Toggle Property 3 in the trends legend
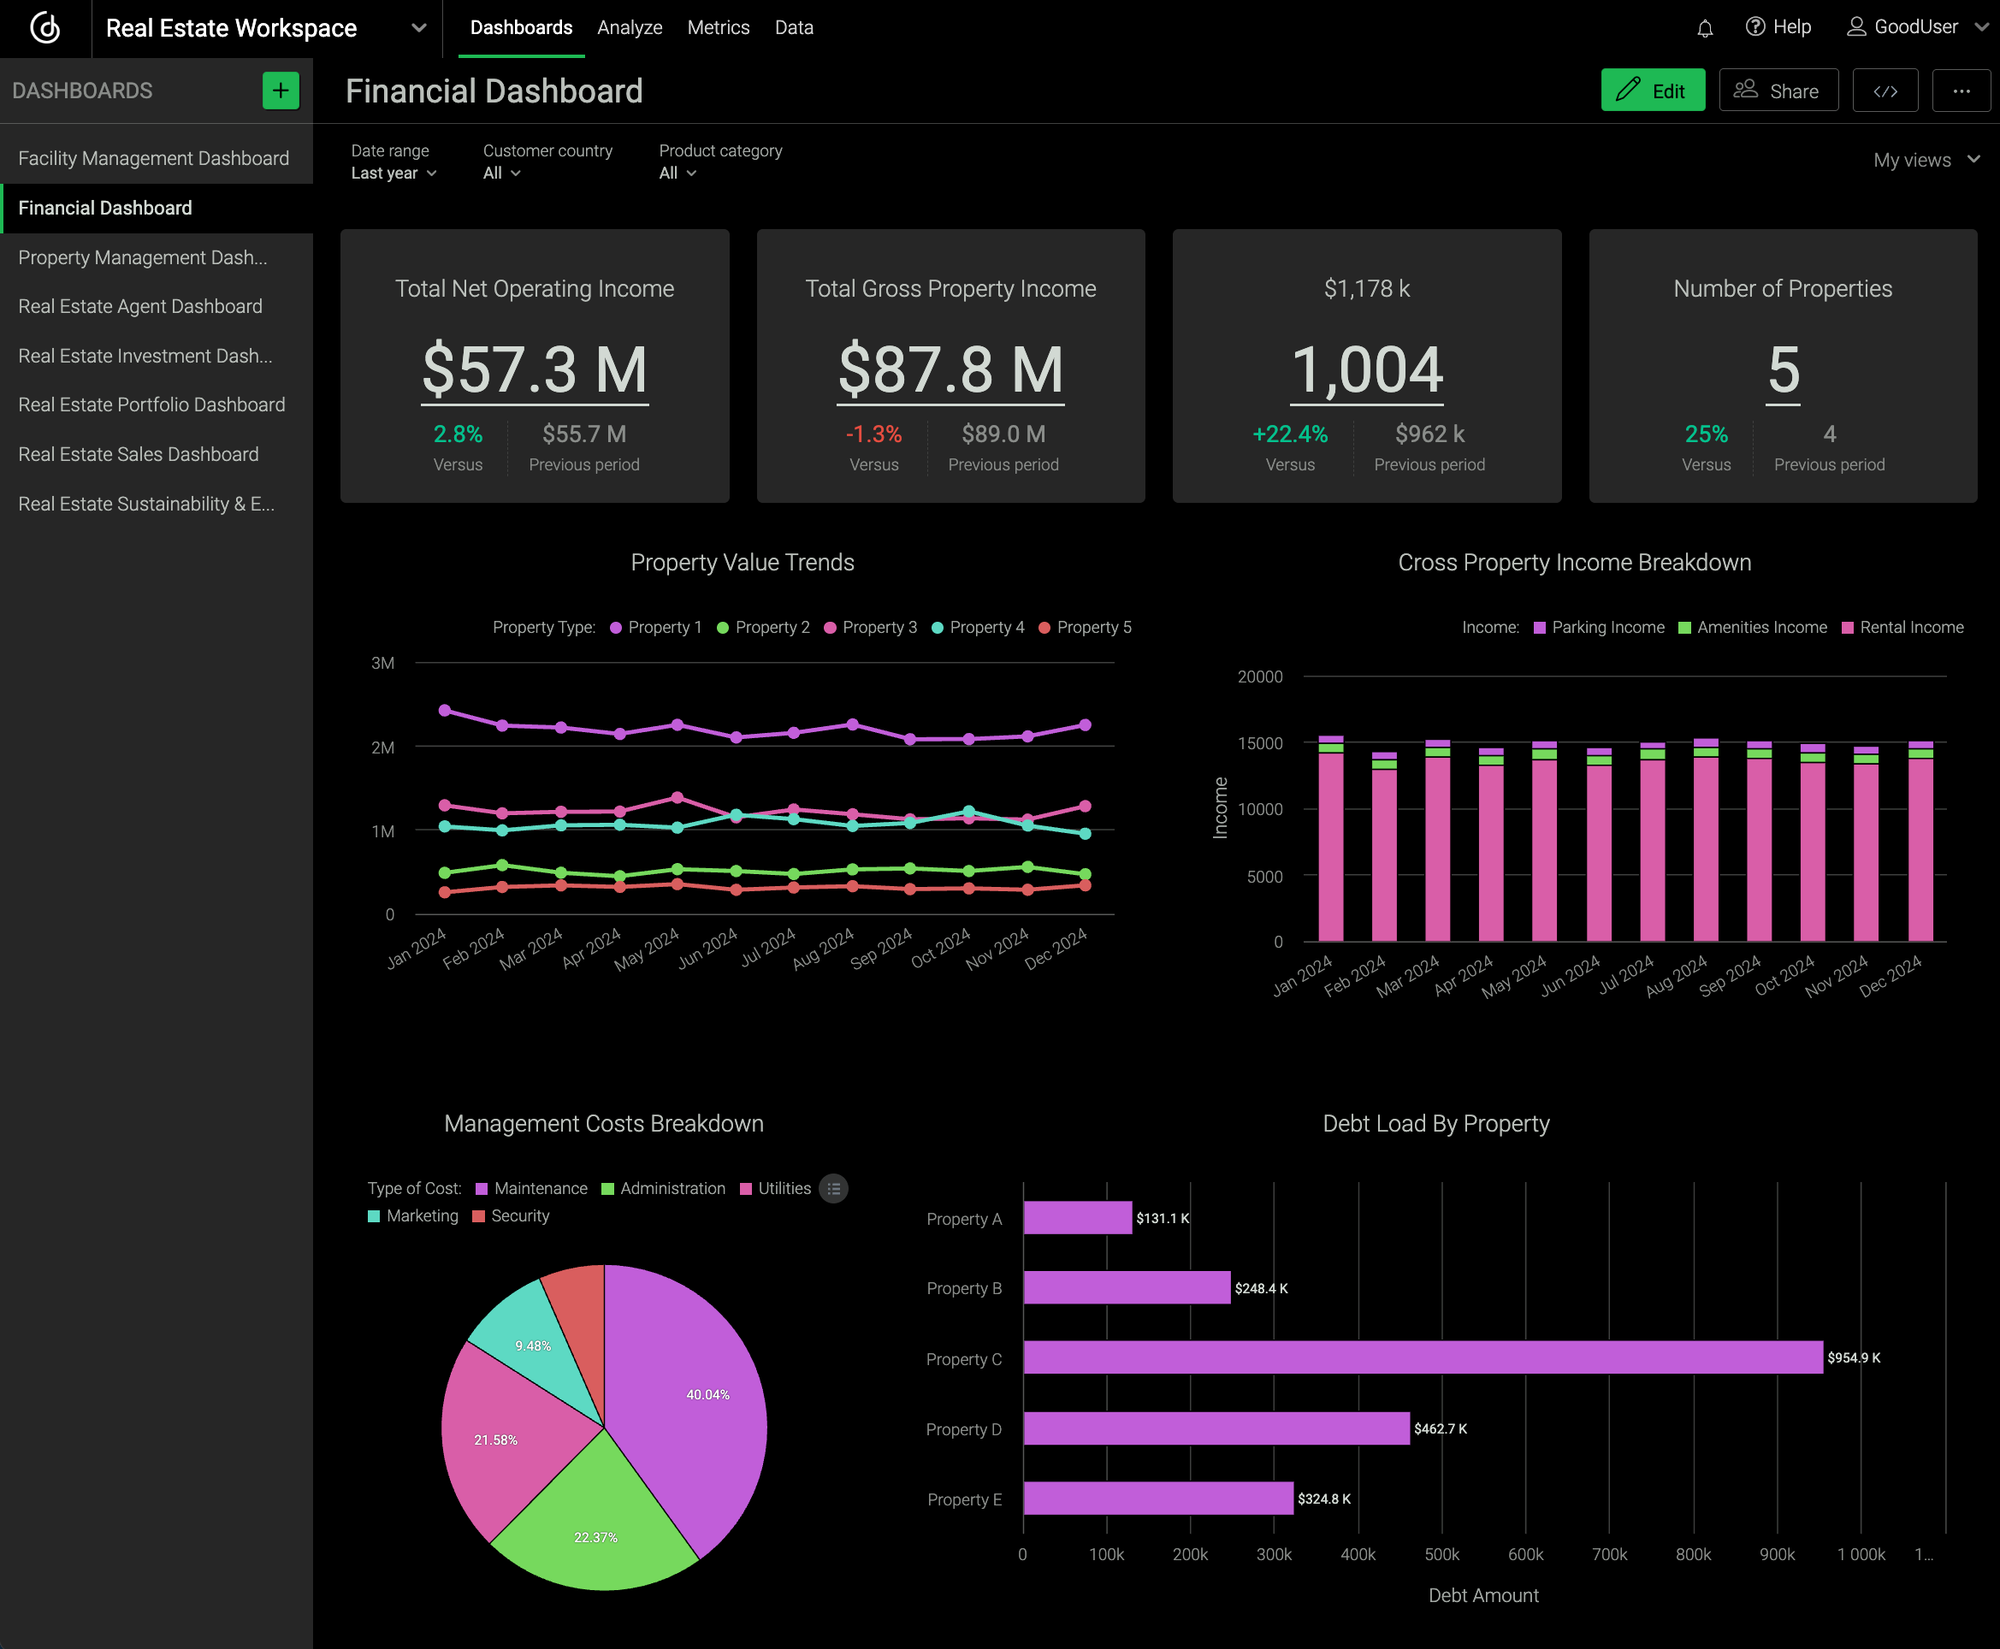The image size is (2000, 1649). click(870, 627)
